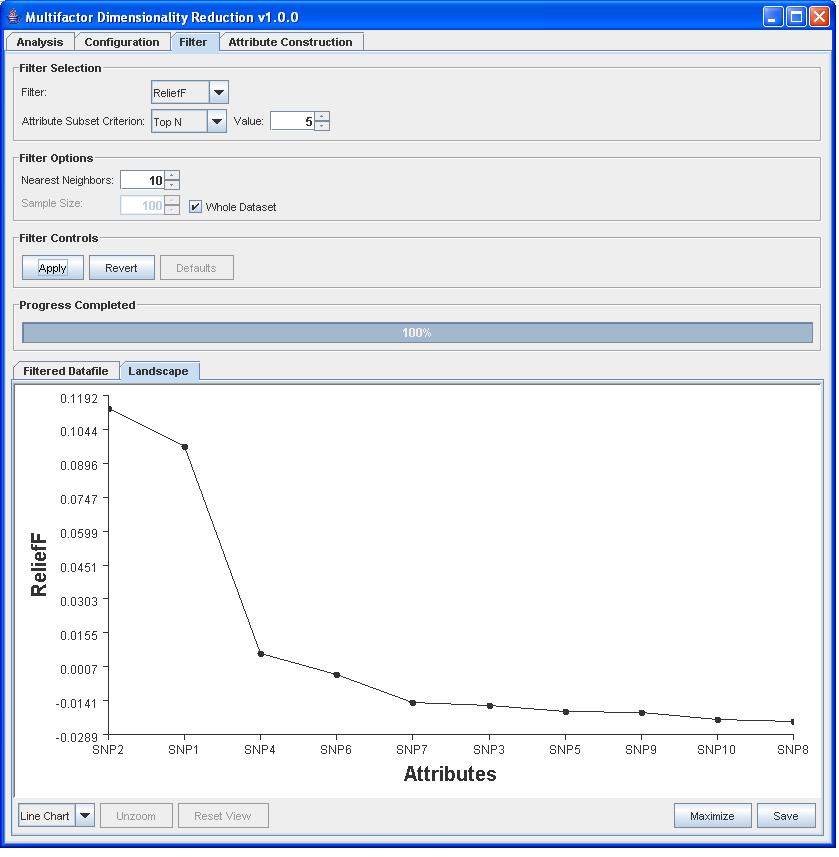Click the 100% progress bar
The width and height of the screenshot is (839, 857).
tap(417, 333)
